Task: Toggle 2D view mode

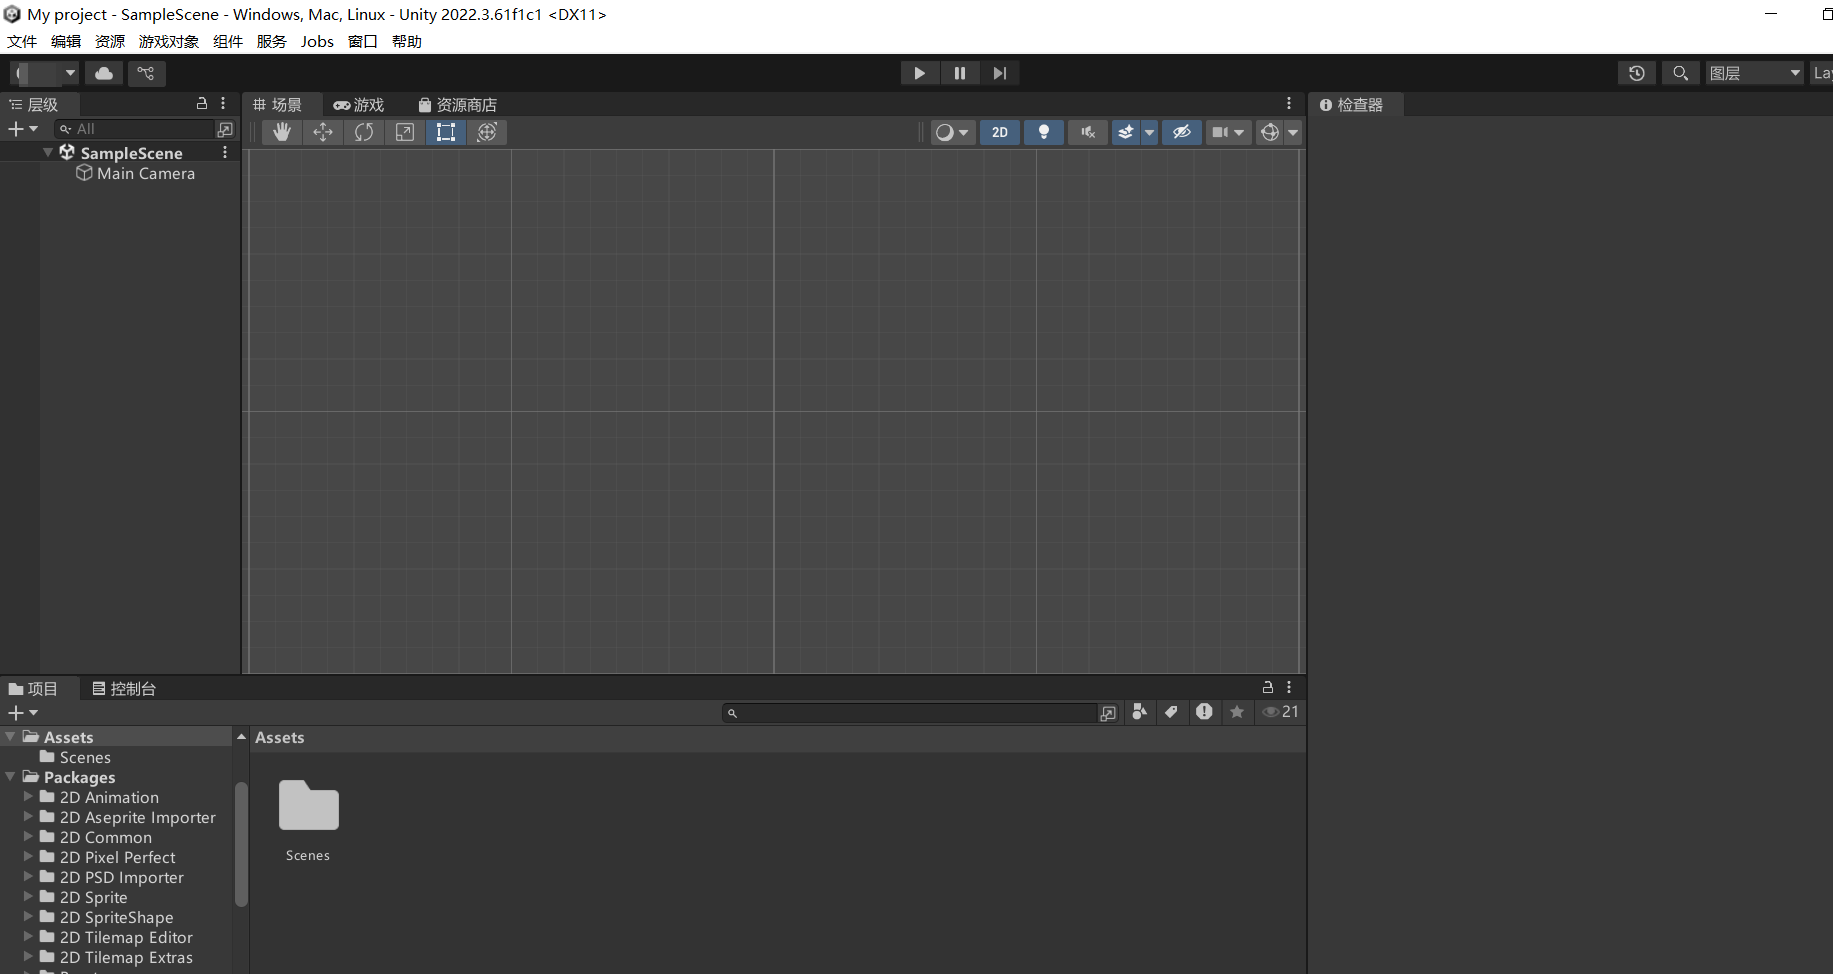Action: tap(1000, 132)
